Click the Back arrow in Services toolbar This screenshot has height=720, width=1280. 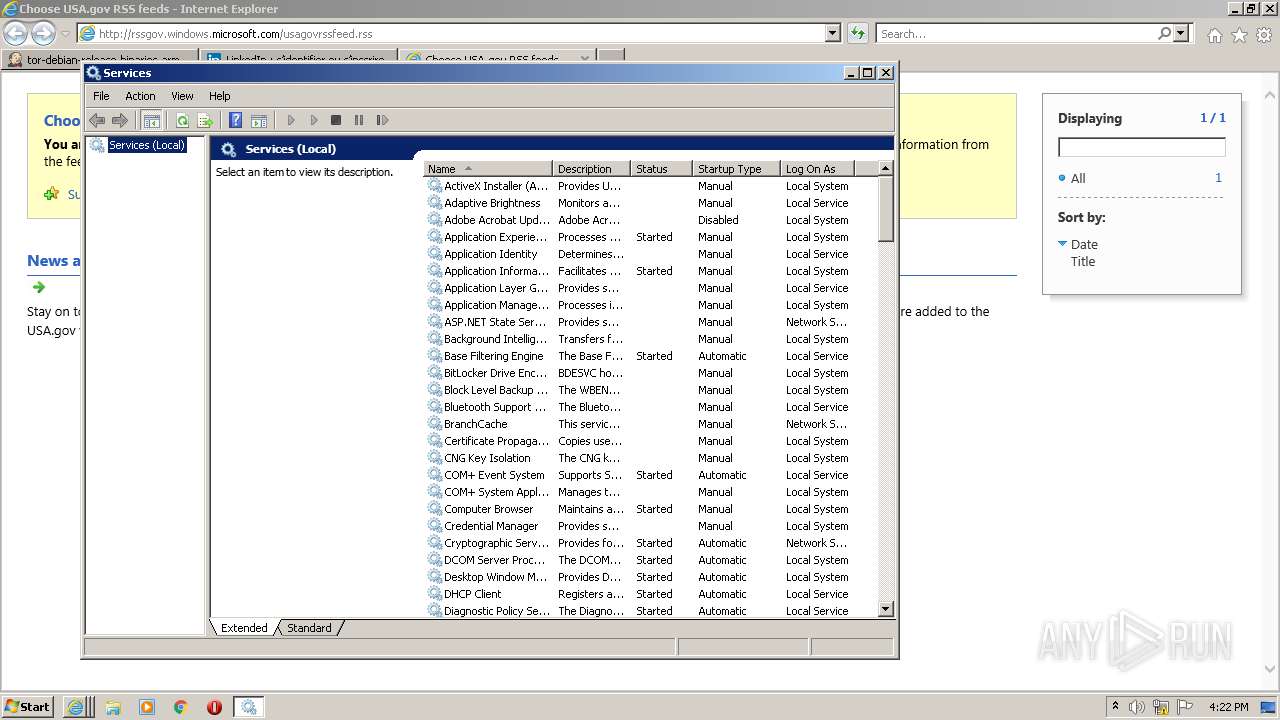point(97,120)
